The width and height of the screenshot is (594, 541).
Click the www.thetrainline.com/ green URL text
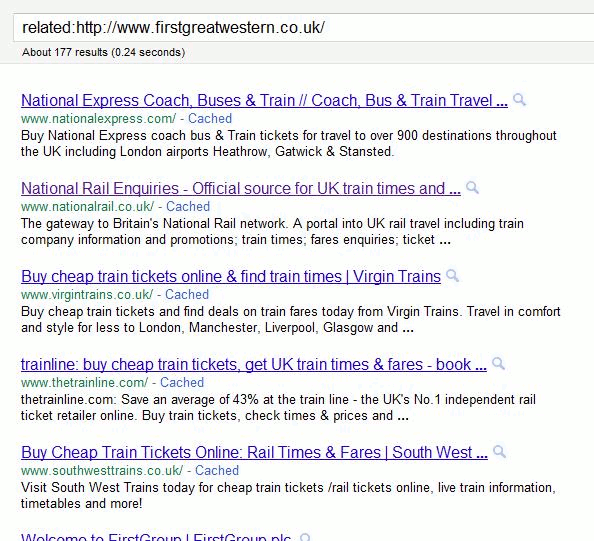pos(84,382)
